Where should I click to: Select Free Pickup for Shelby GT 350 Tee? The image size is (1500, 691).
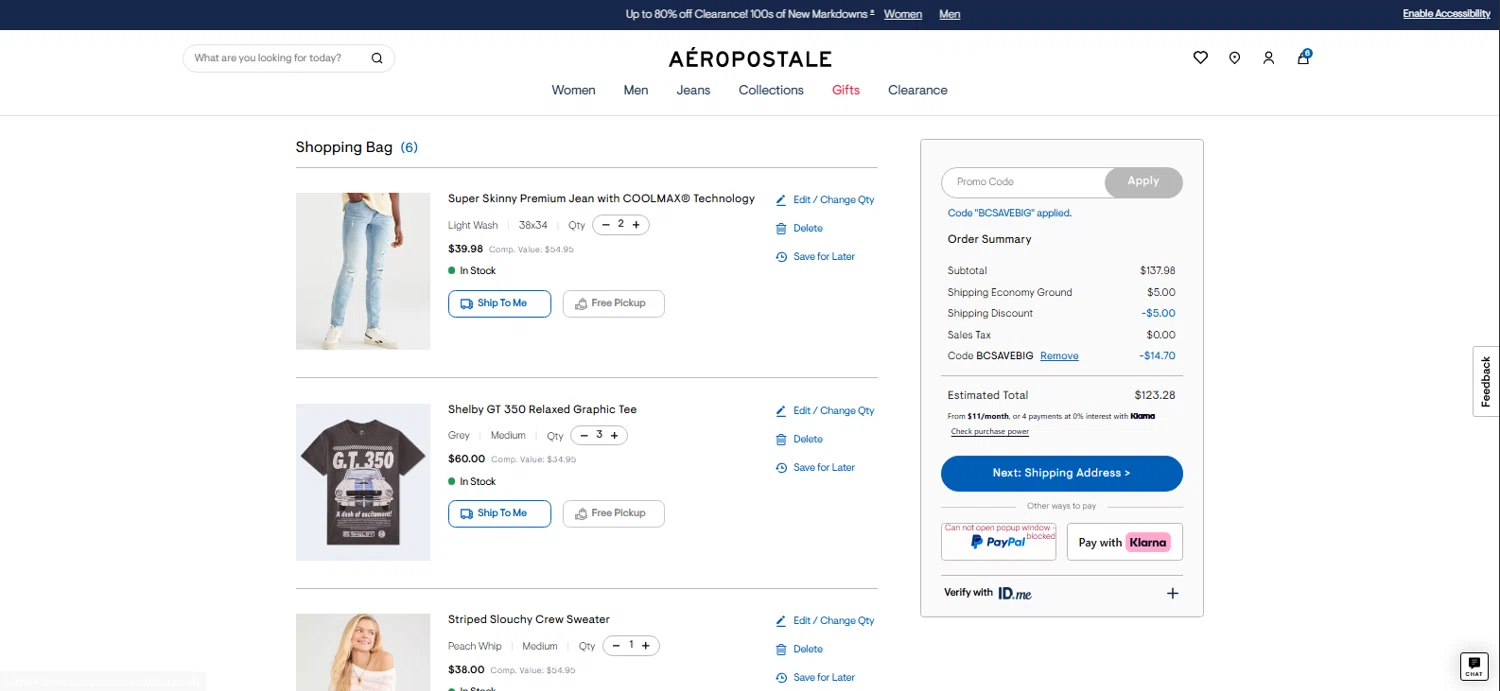(613, 514)
